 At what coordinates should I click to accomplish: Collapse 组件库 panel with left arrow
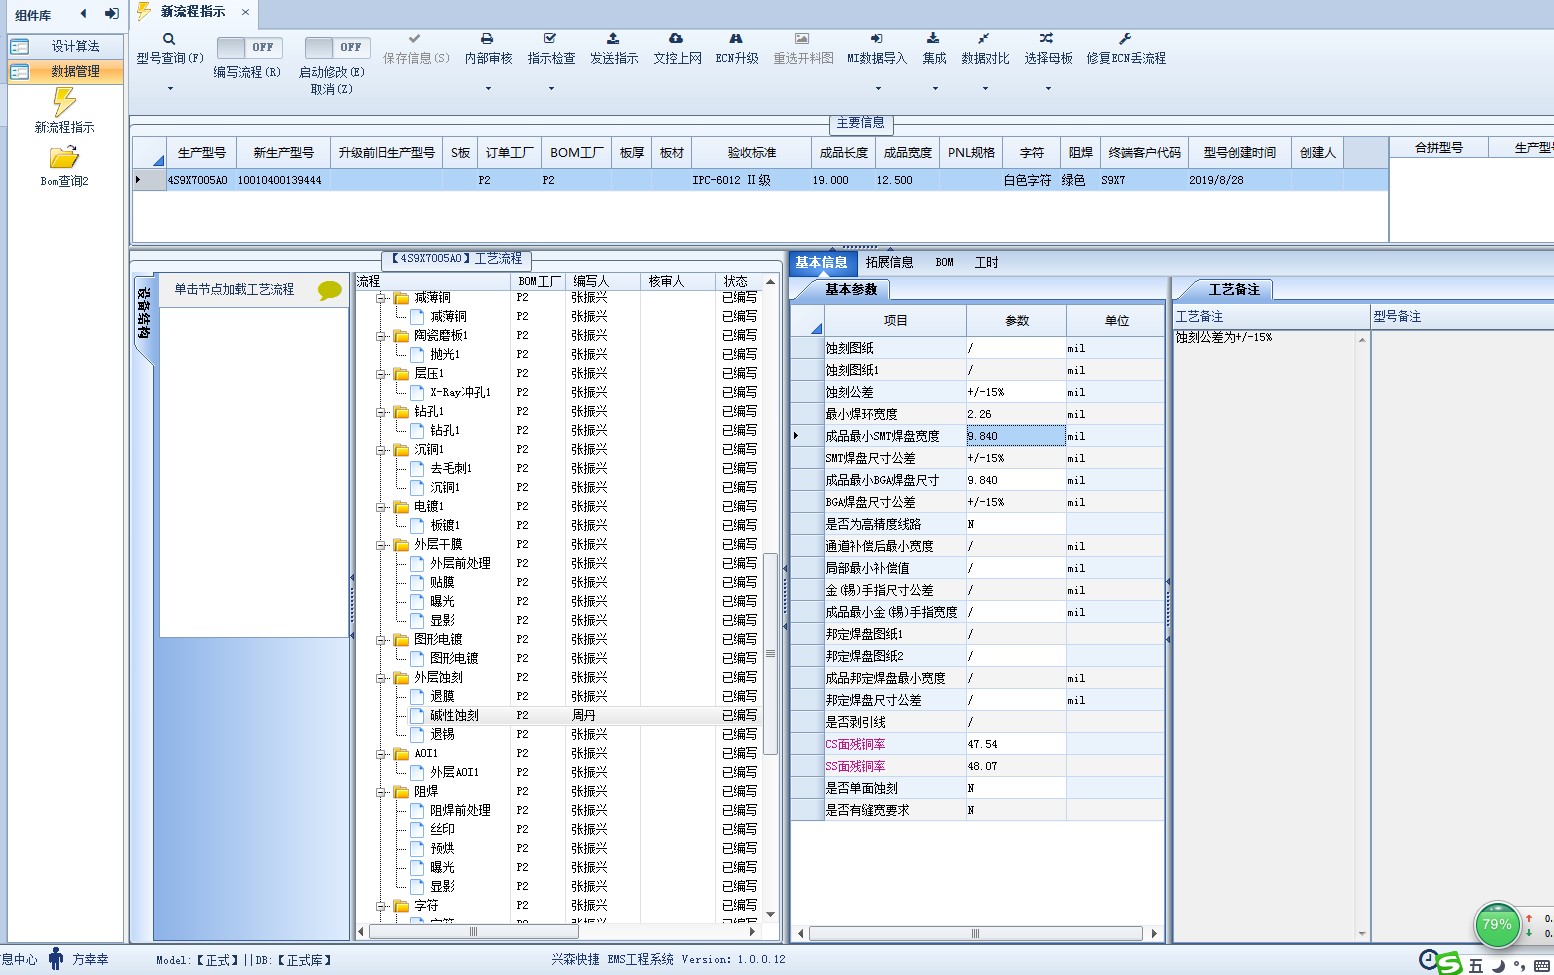coord(84,14)
